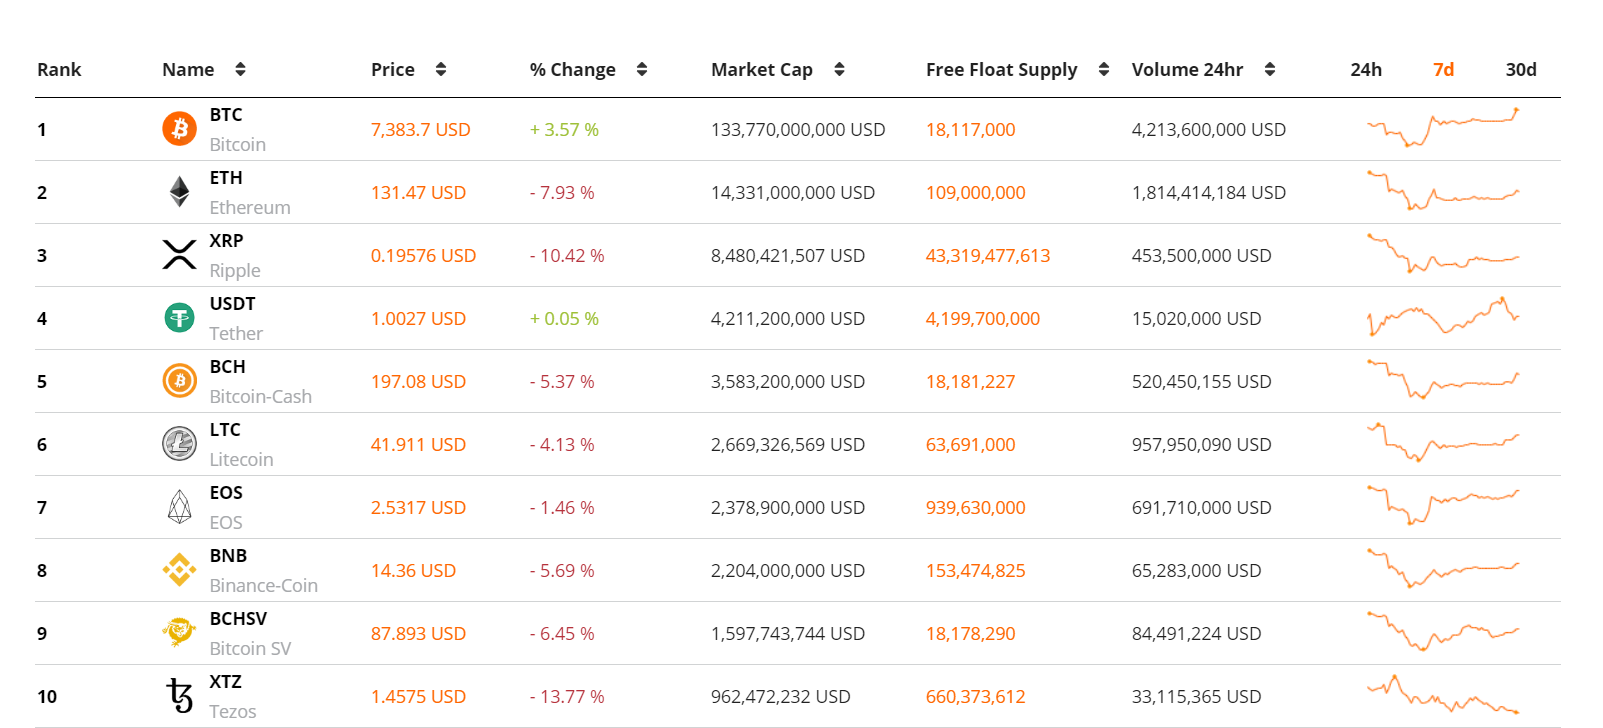Sort by Volume 24hr arrows
Viewport: 1603px width, 728px height.
click(1270, 69)
